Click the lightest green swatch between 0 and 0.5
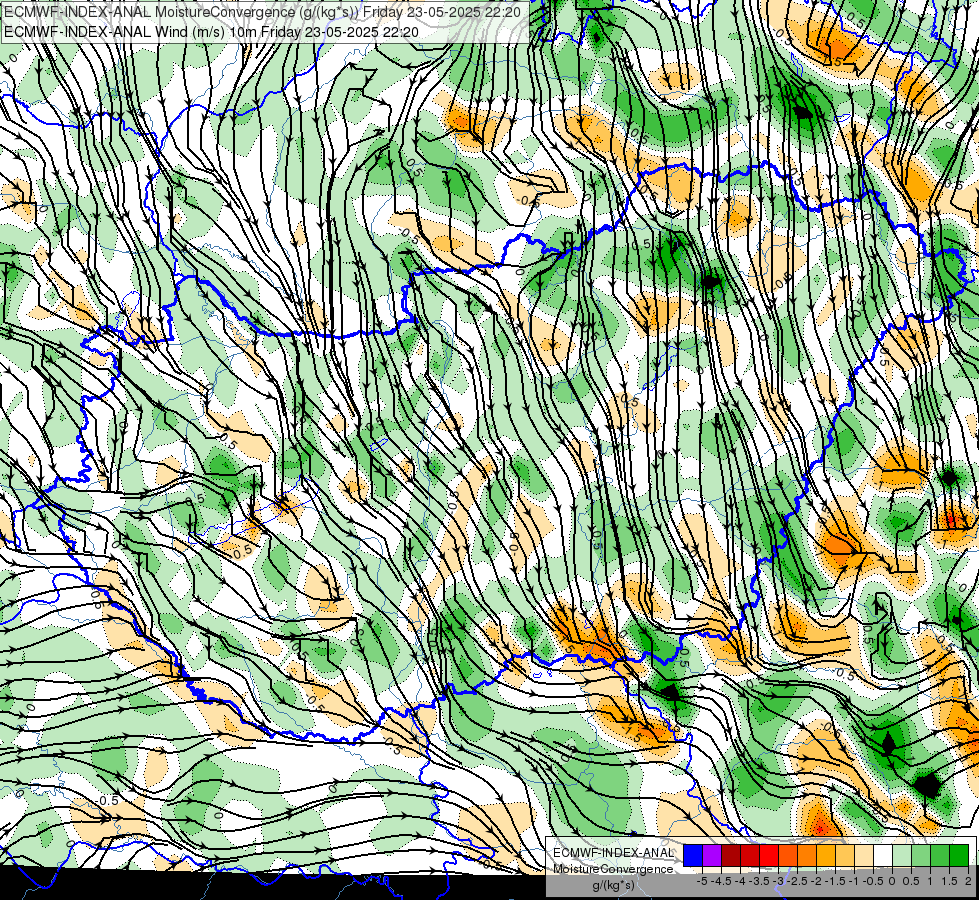This screenshot has height=900, width=979. (x=902, y=856)
